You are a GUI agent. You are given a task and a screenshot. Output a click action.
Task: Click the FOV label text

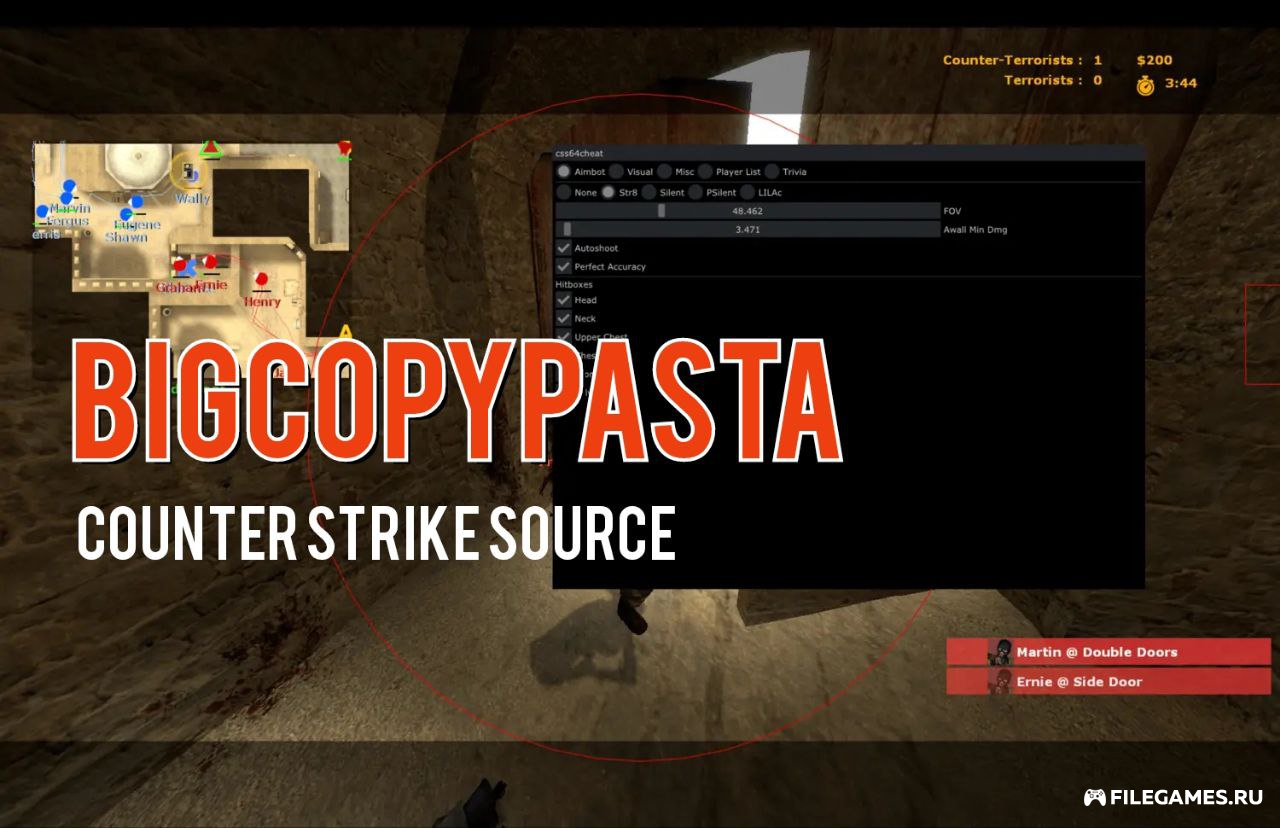coord(952,211)
